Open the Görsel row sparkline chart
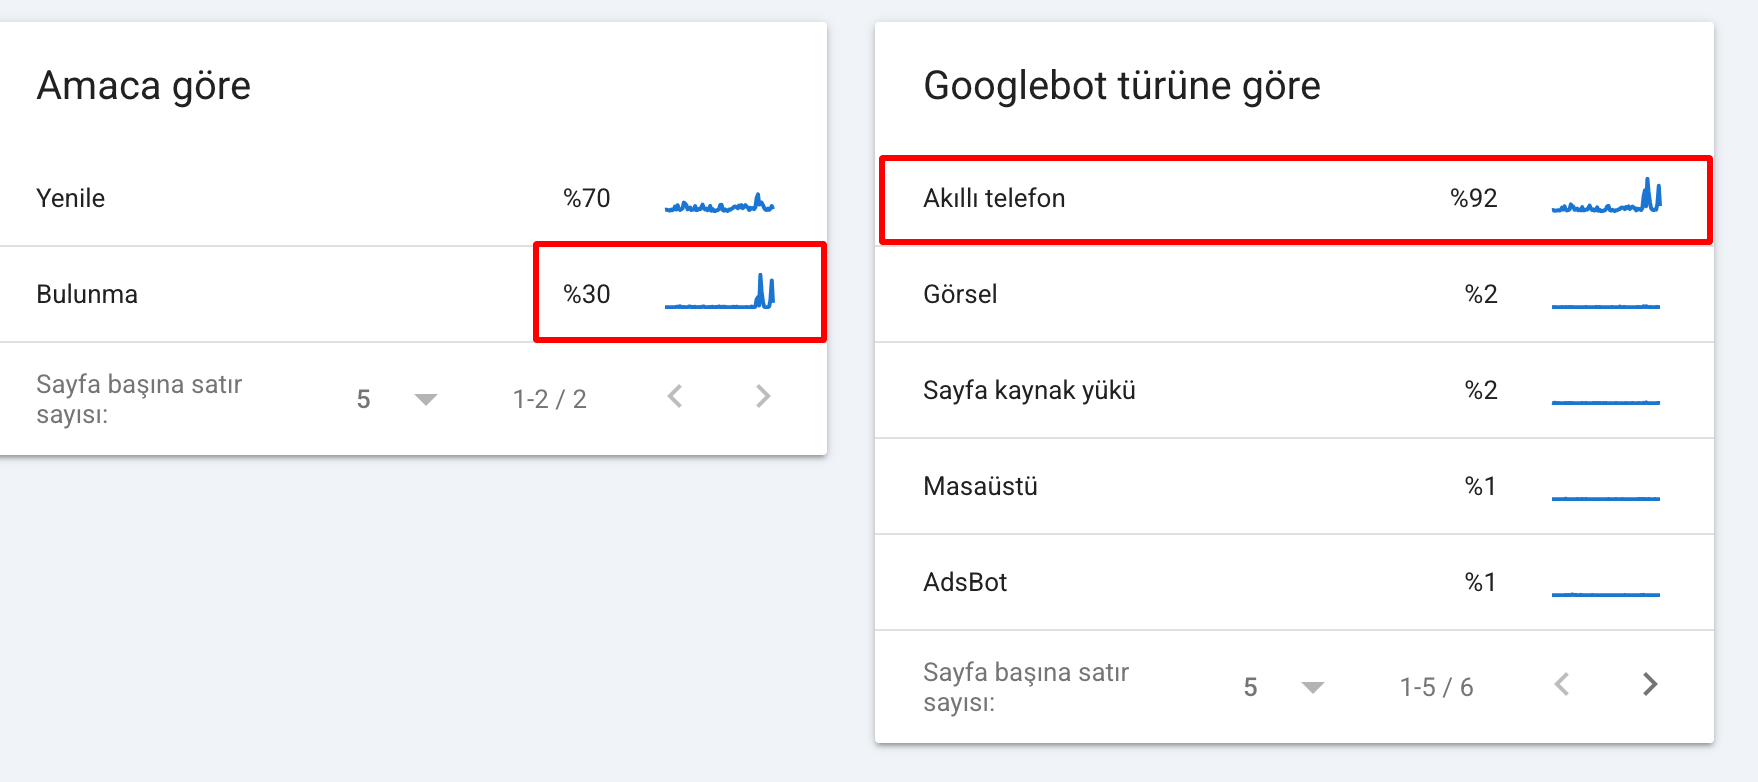 [x=1606, y=306]
